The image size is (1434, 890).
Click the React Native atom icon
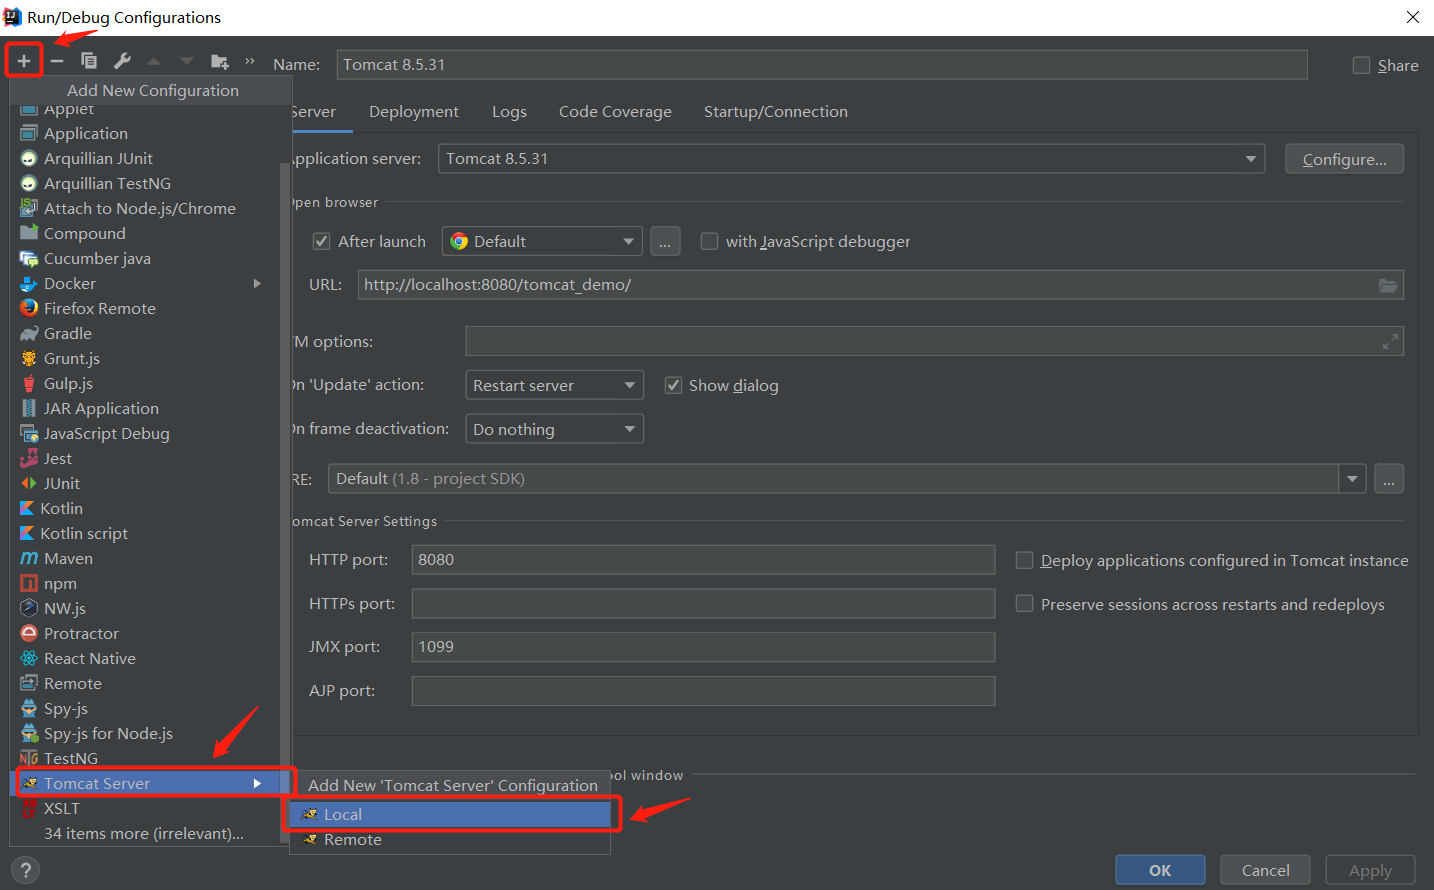tap(29, 658)
